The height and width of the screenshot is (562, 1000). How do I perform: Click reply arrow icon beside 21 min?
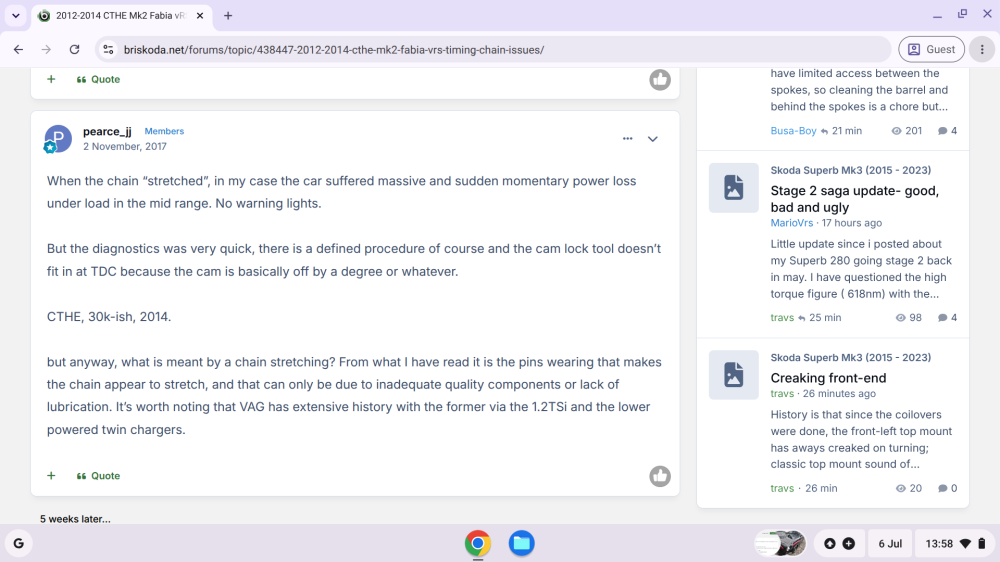824,131
